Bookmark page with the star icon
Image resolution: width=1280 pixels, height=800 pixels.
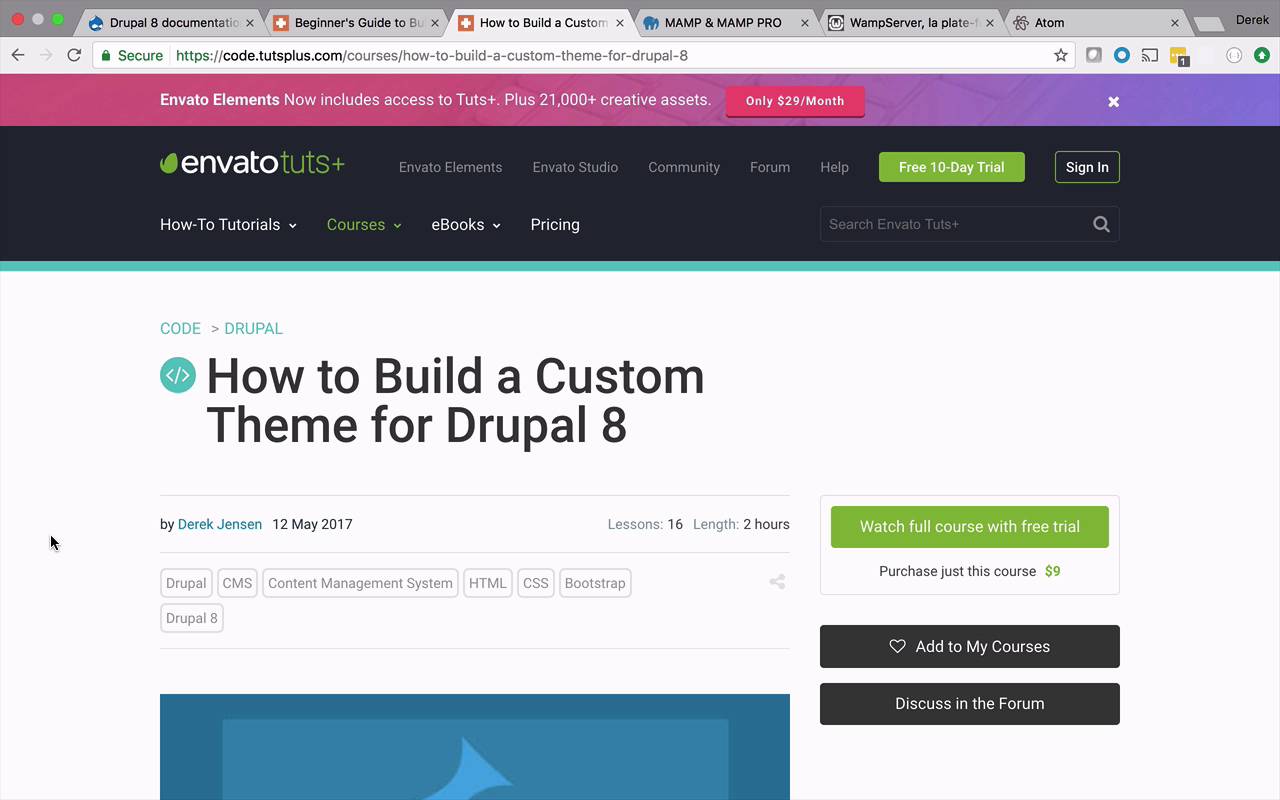(x=1061, y=55)
